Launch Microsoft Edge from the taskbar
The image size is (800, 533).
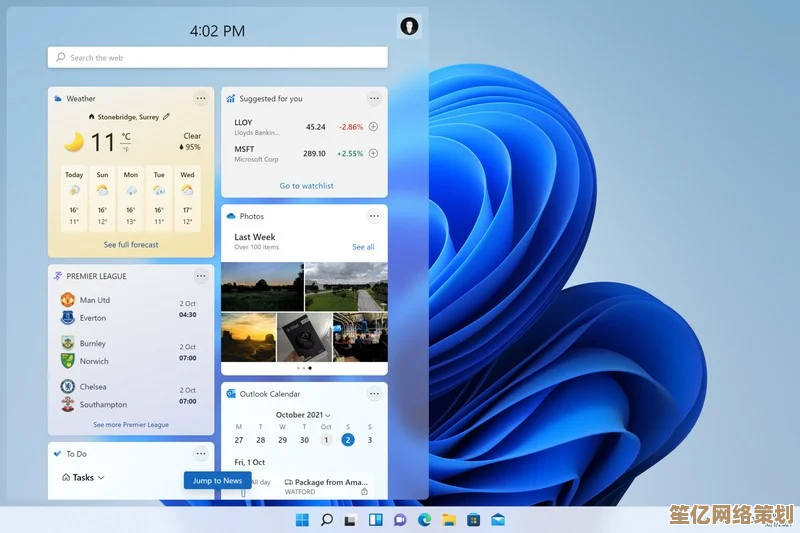(424, 520)
